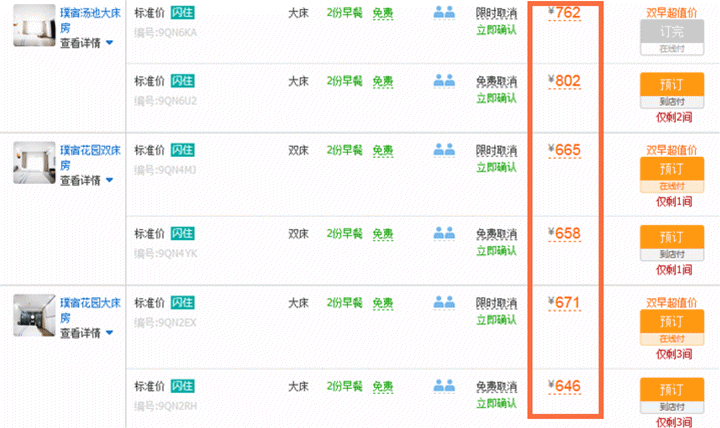Click 免费取消 in the ¥646 row
720x428 pixels.
496,387
